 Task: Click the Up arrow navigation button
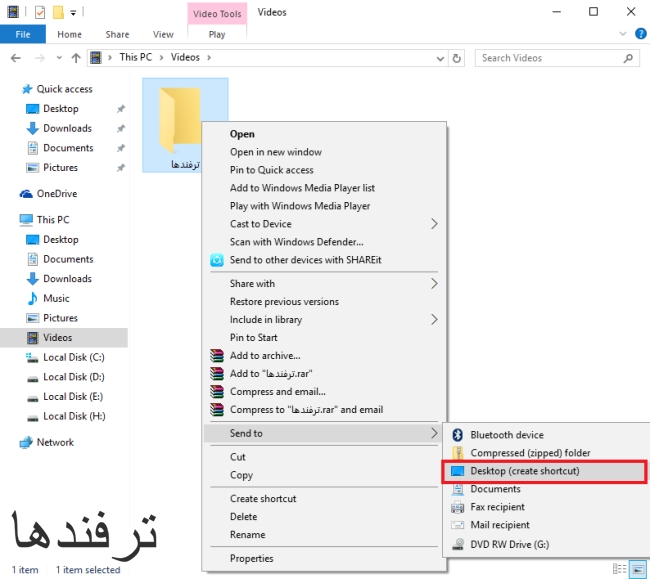click(x=76, y=58)
